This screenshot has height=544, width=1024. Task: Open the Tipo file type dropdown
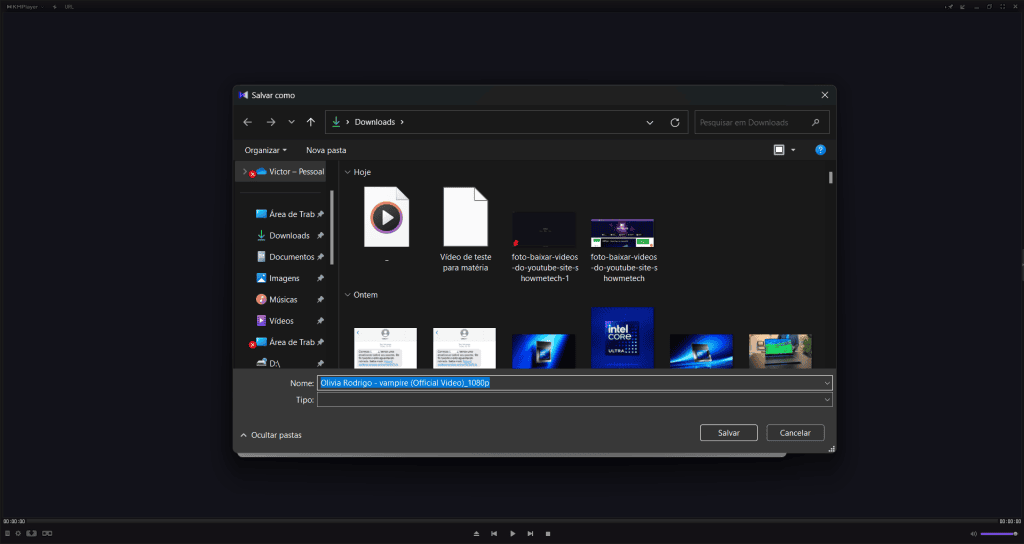[x=827, y=400]
